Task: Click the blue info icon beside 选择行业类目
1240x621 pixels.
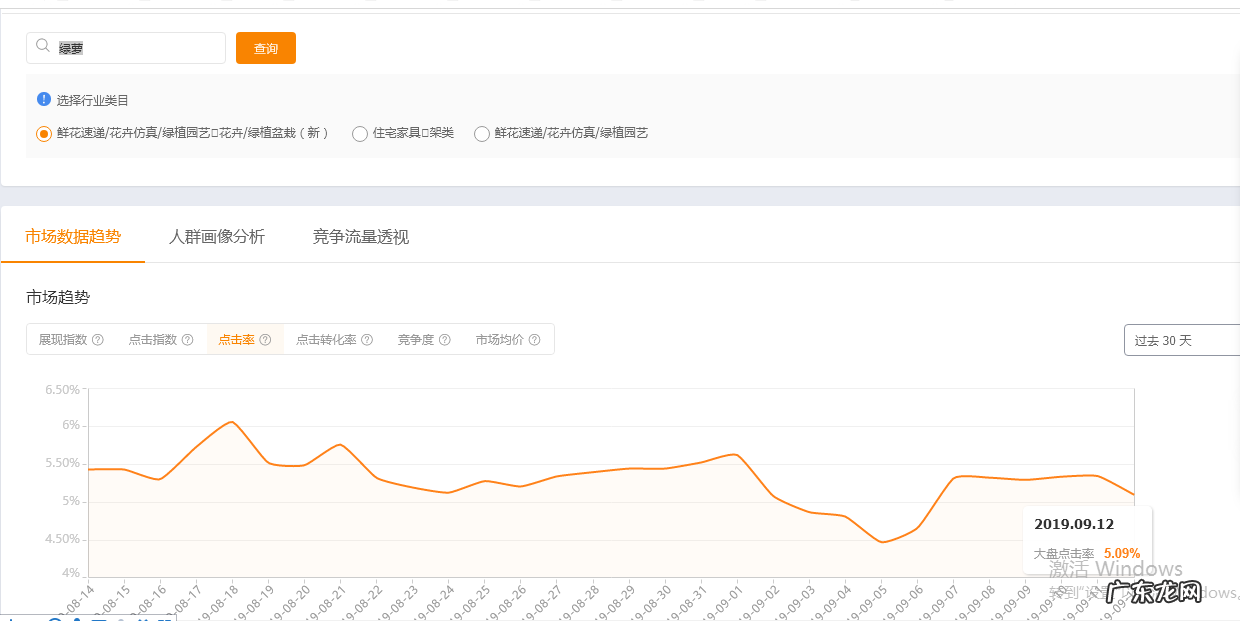Action: pyautogui.click(x=41, y=100)
